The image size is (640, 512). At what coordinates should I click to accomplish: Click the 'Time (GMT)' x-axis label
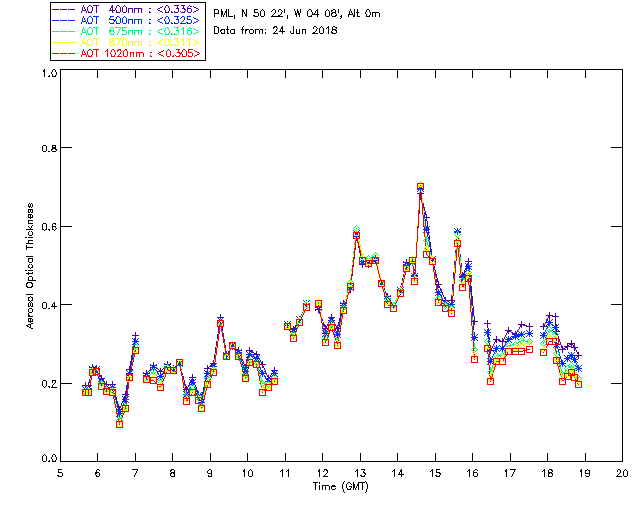pos(340,487)
